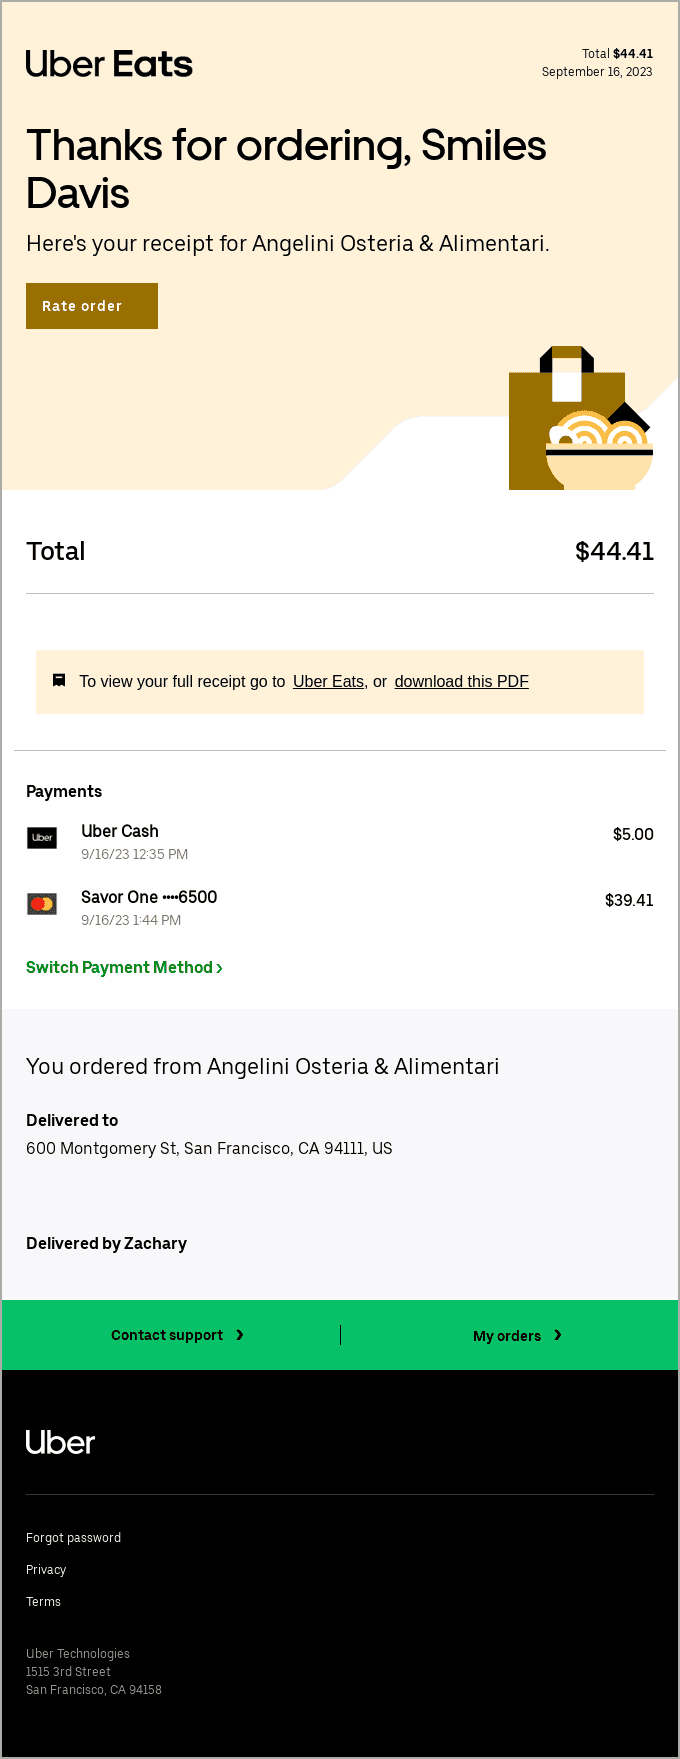The height and width of the screenshot is (1759, 680).
Task: Download the receipt PDF
Action: pyautogui.click(x=461, y=681)
